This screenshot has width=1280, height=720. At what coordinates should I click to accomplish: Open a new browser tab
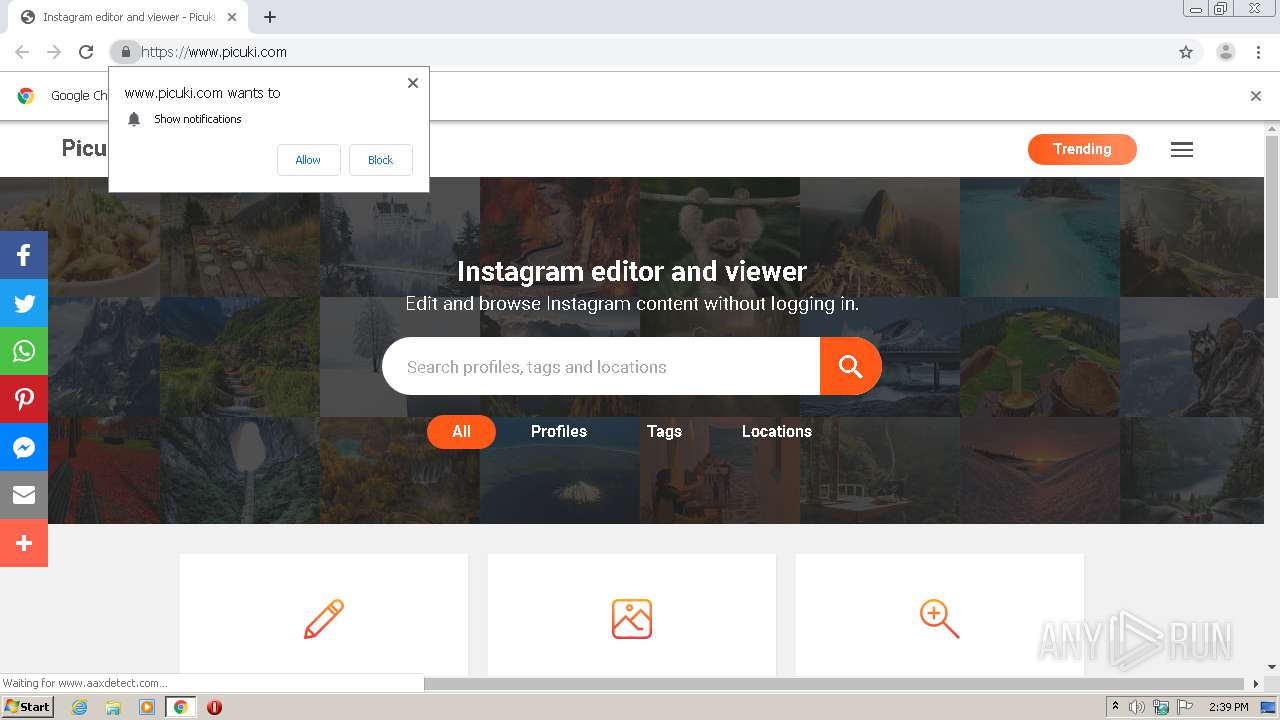pyautogui.click(x=270, y=17)
